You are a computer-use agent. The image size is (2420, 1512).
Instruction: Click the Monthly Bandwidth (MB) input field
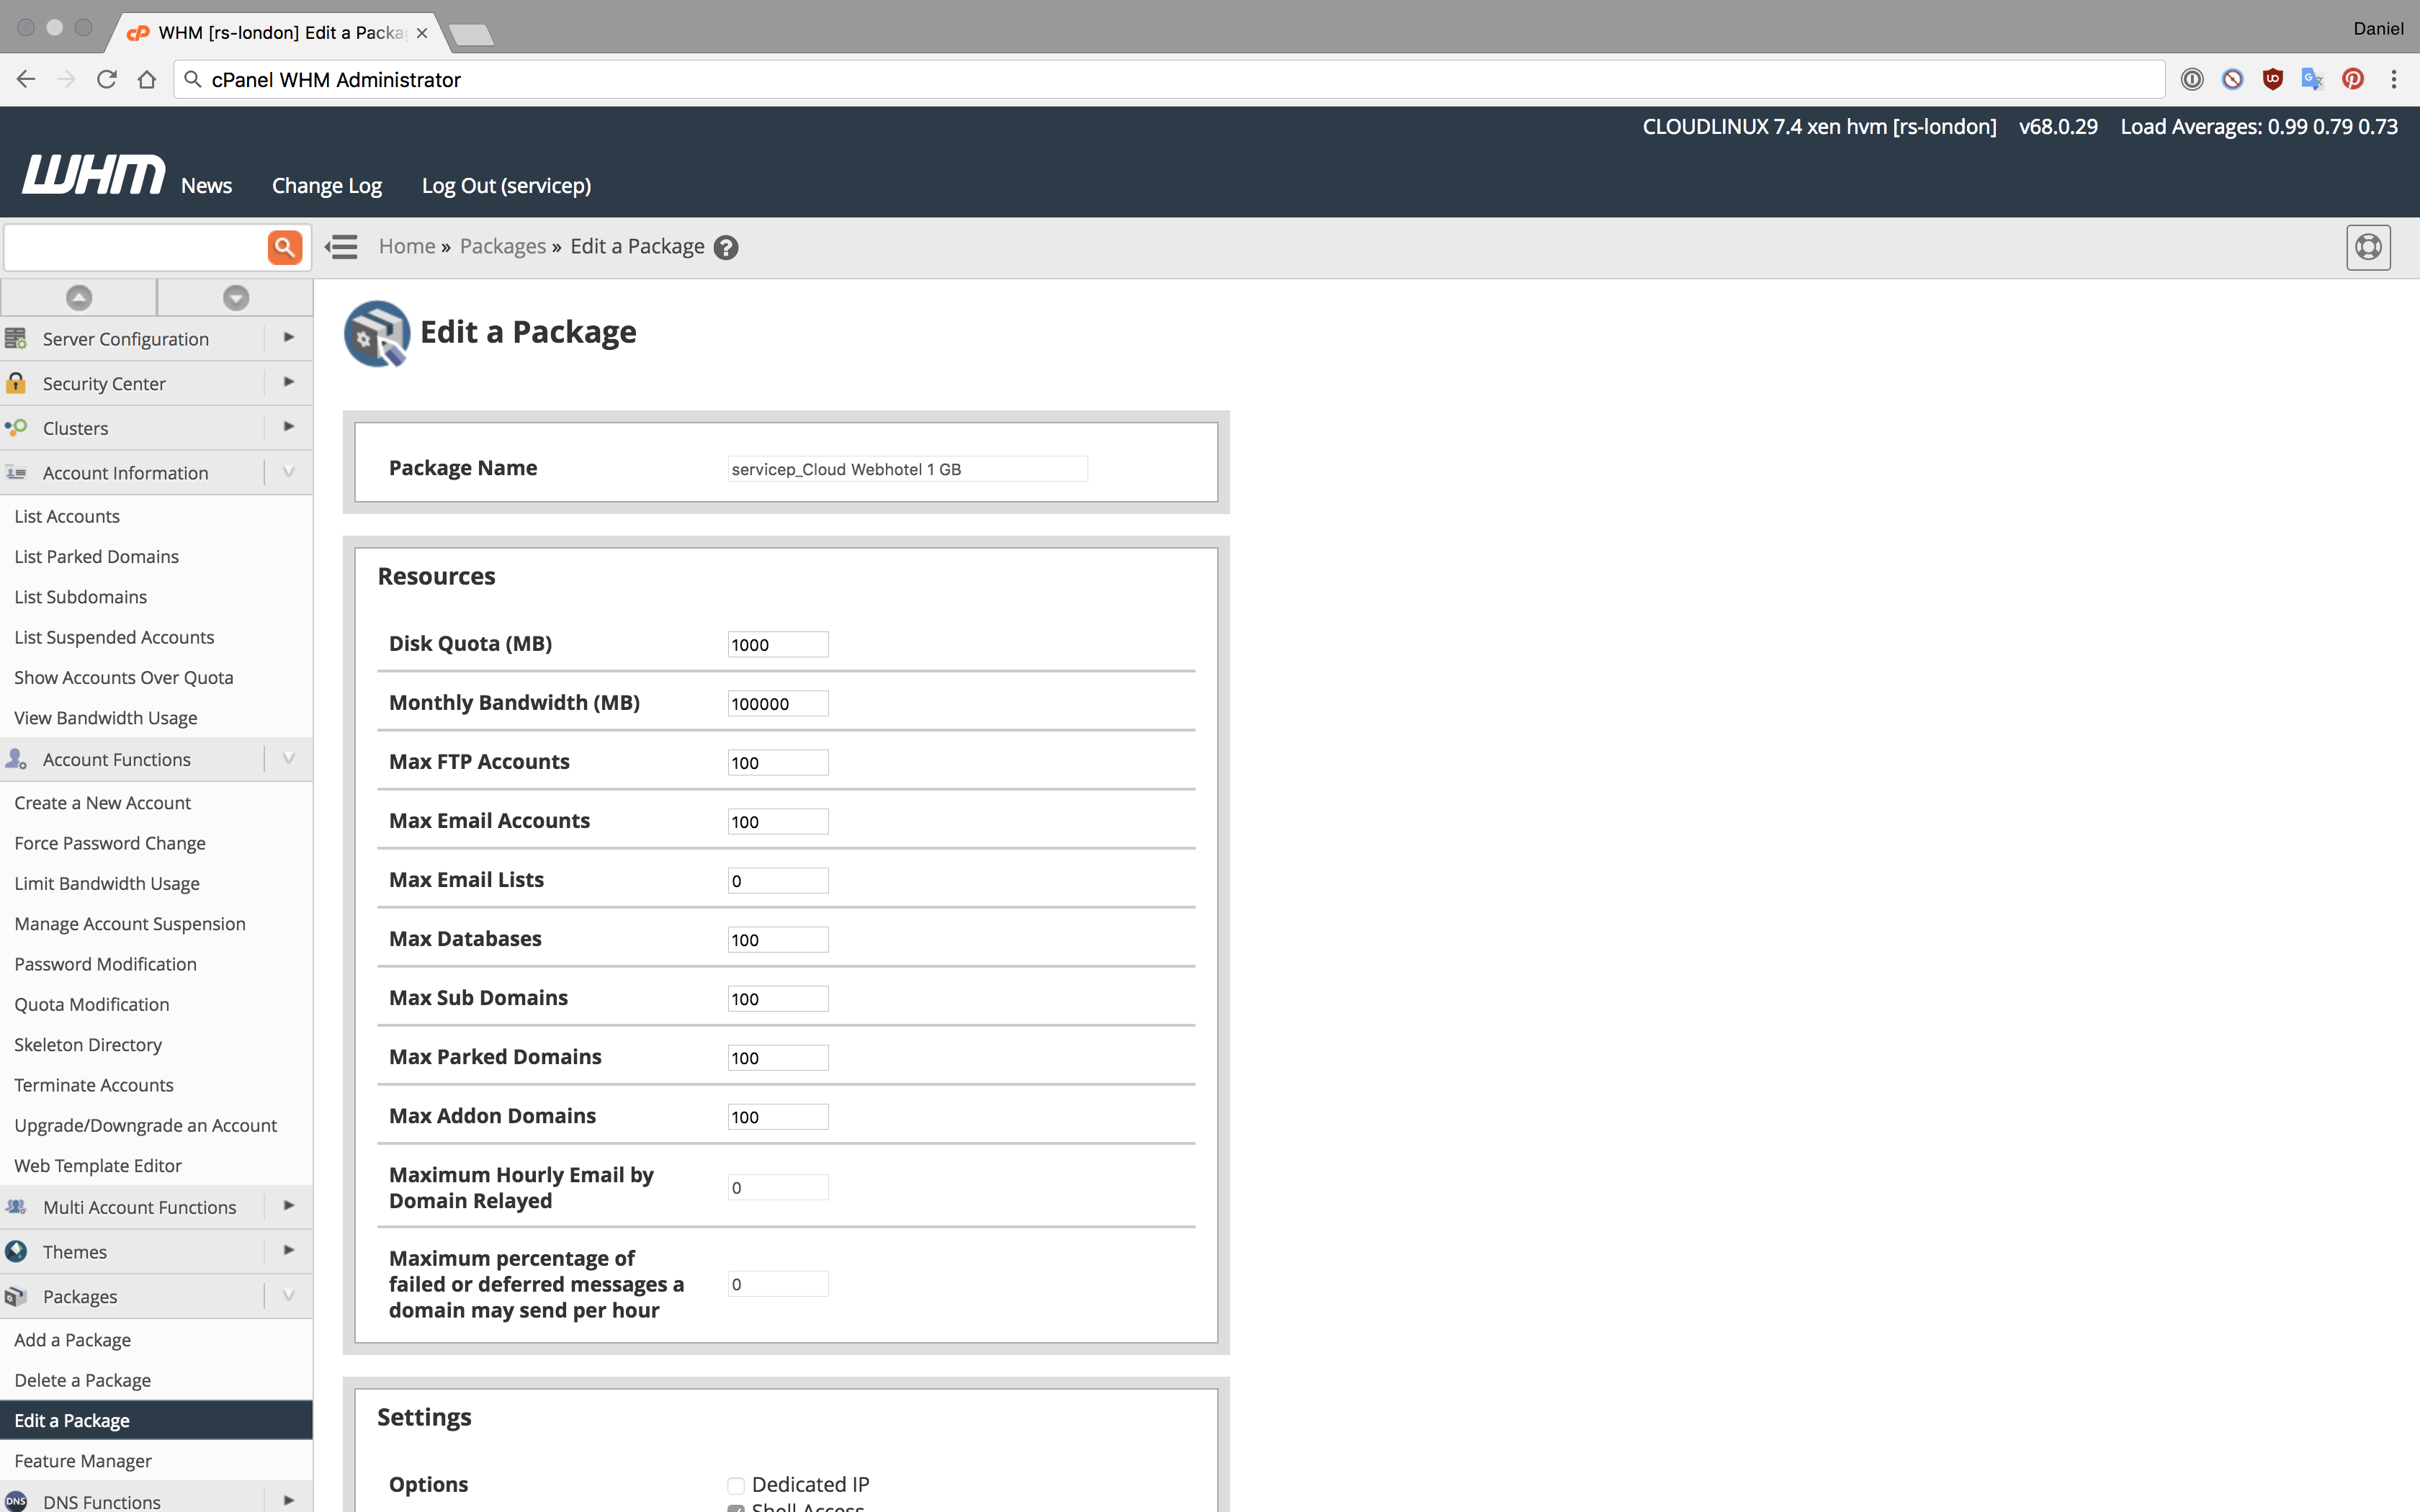(x=778, y=703)
